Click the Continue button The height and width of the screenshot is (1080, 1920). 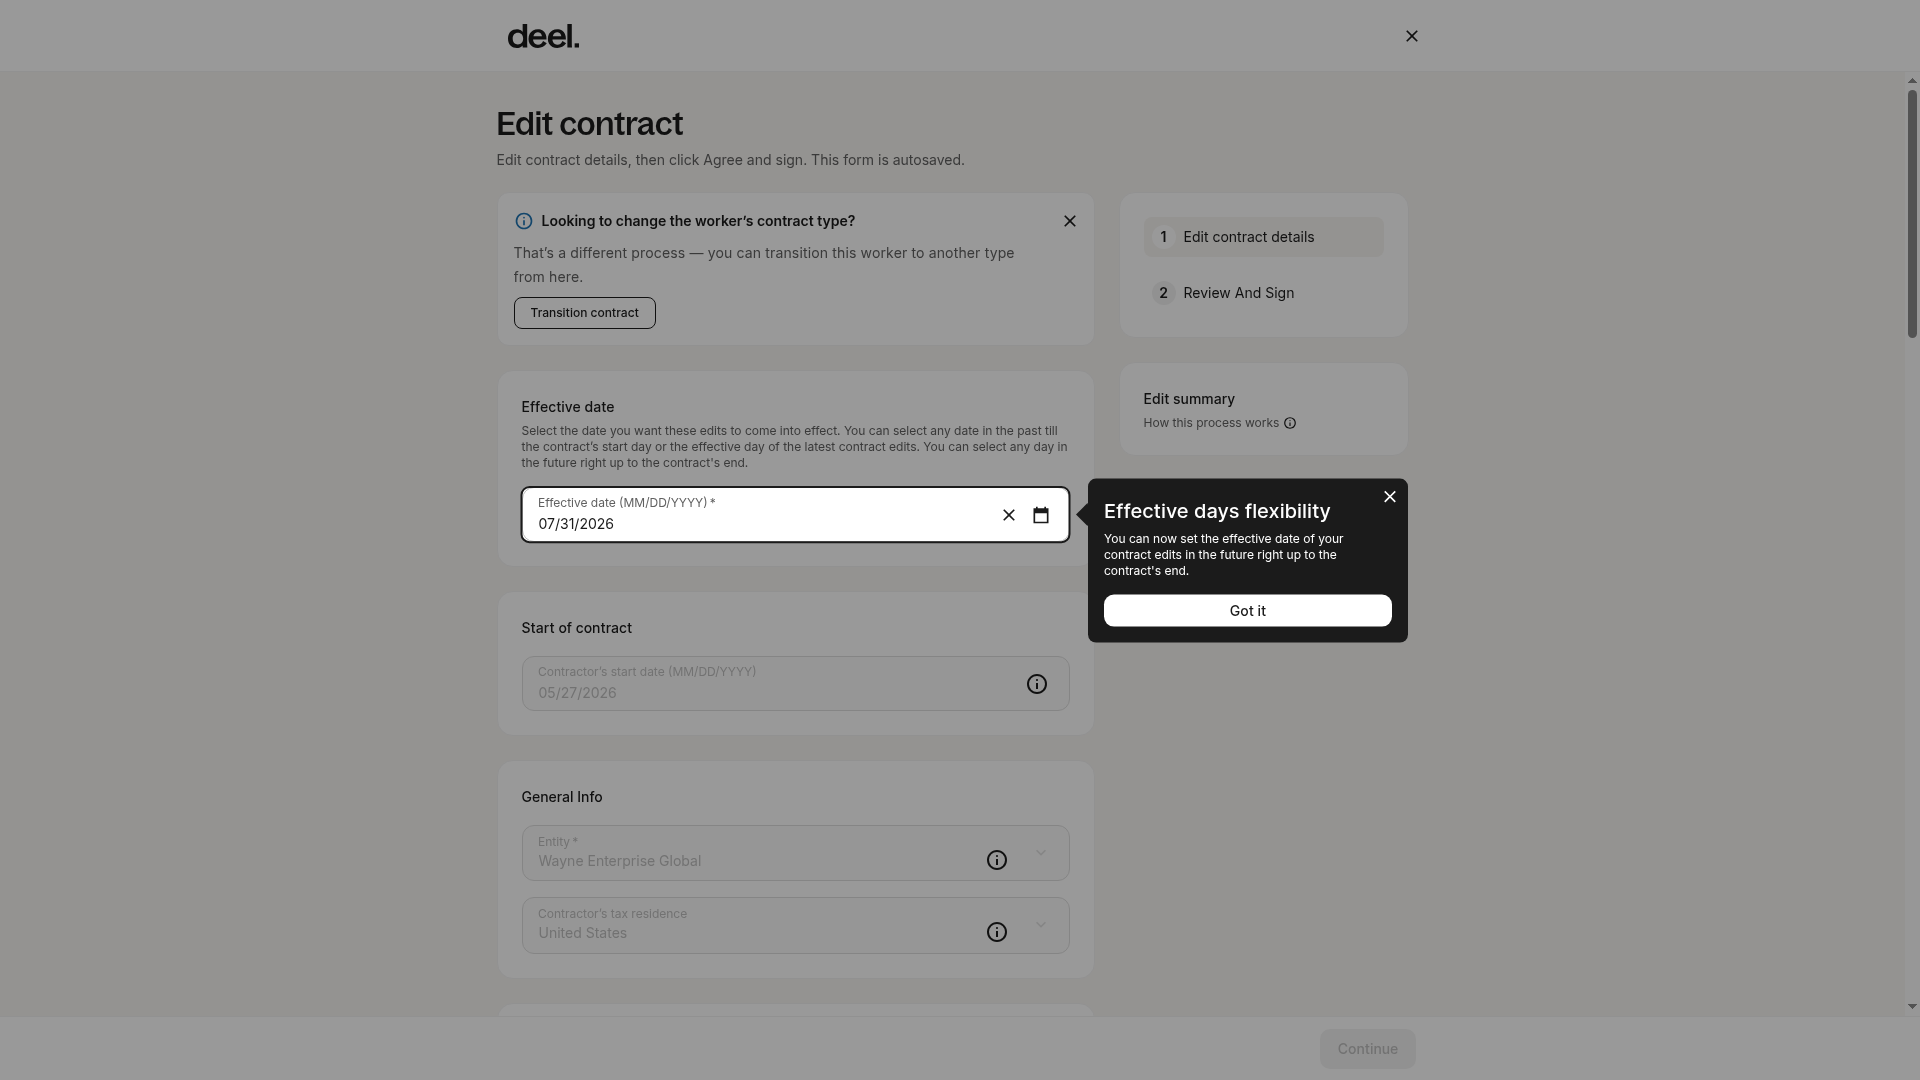click(1368, 1049)
